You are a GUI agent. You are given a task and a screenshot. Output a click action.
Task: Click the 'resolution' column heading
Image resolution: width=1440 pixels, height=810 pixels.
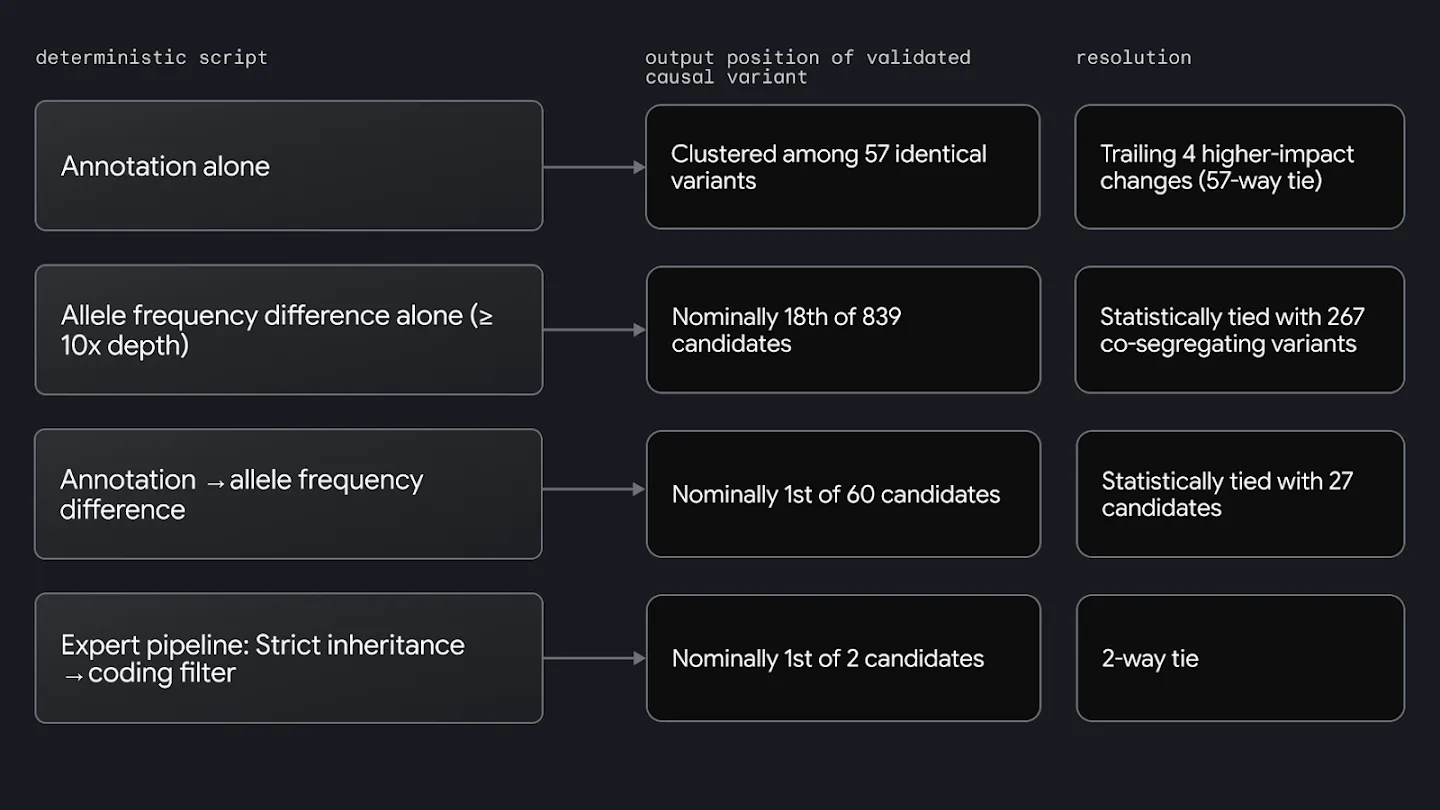(1133, 58)
